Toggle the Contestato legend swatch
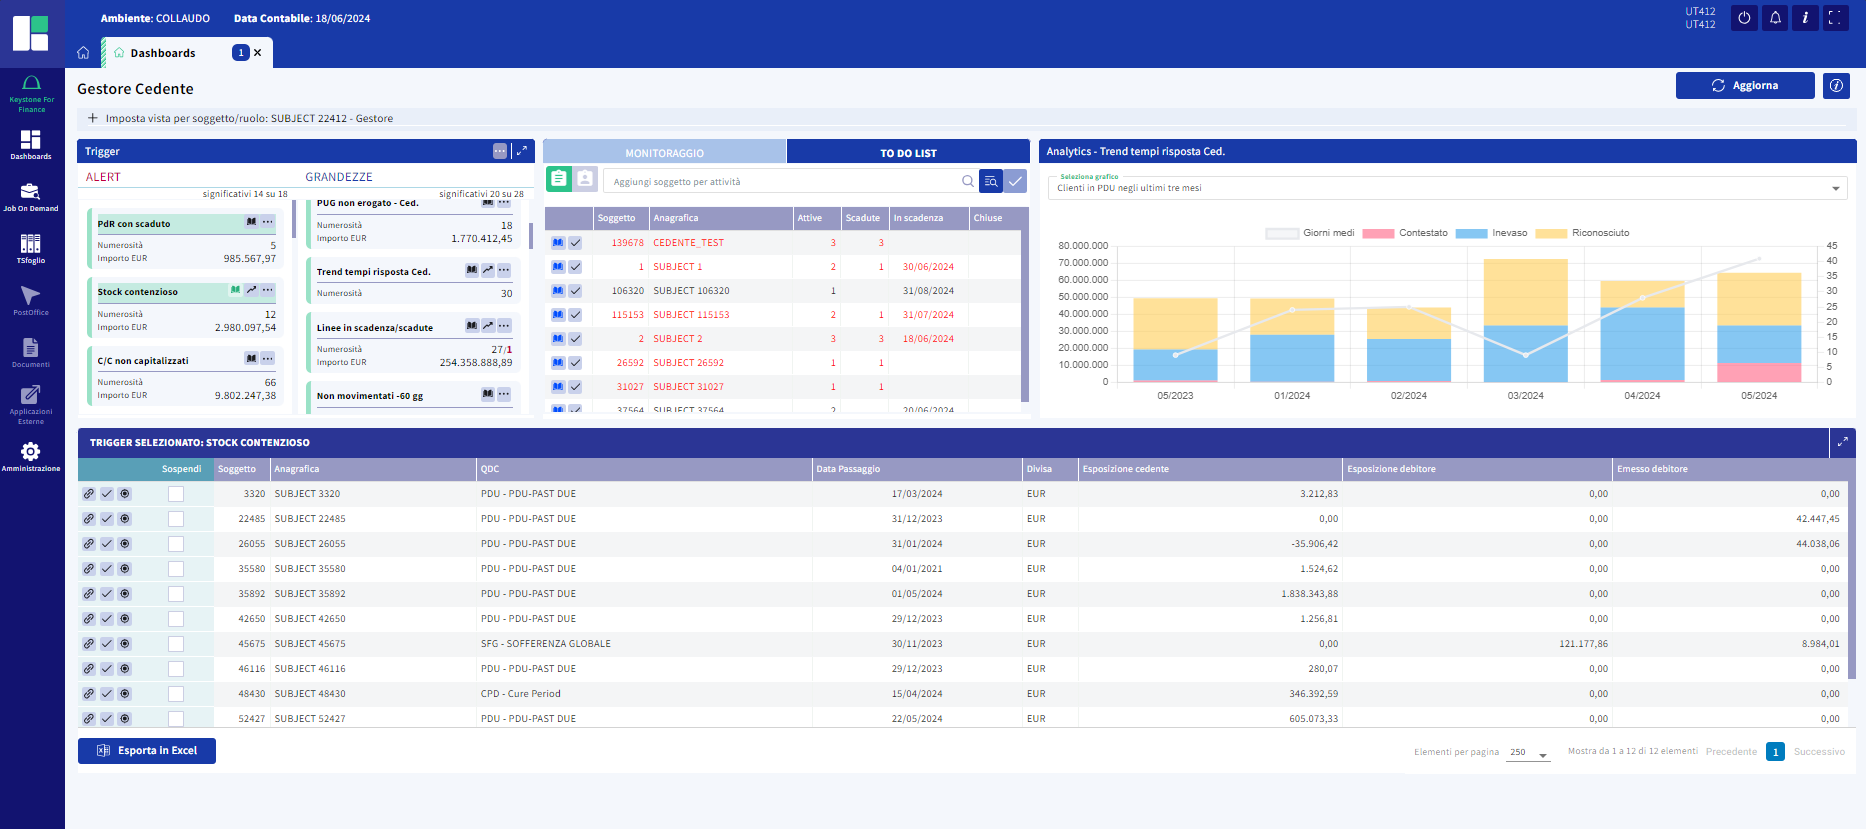The image size is (1866, 829). [x=1378, y=233]
